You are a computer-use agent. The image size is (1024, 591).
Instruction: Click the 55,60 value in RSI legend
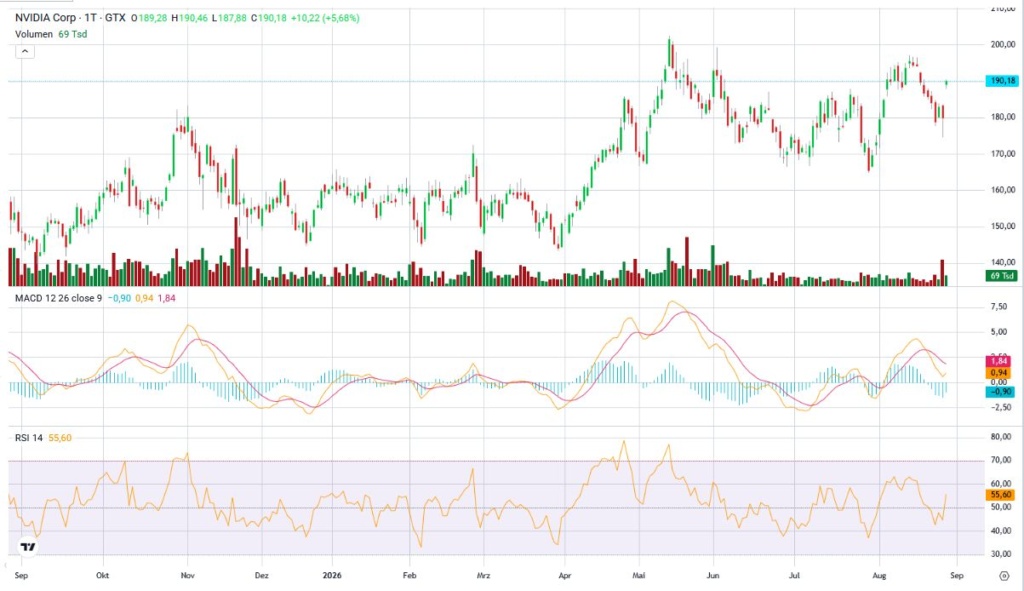pyautogui.click(x=60, y=438)
